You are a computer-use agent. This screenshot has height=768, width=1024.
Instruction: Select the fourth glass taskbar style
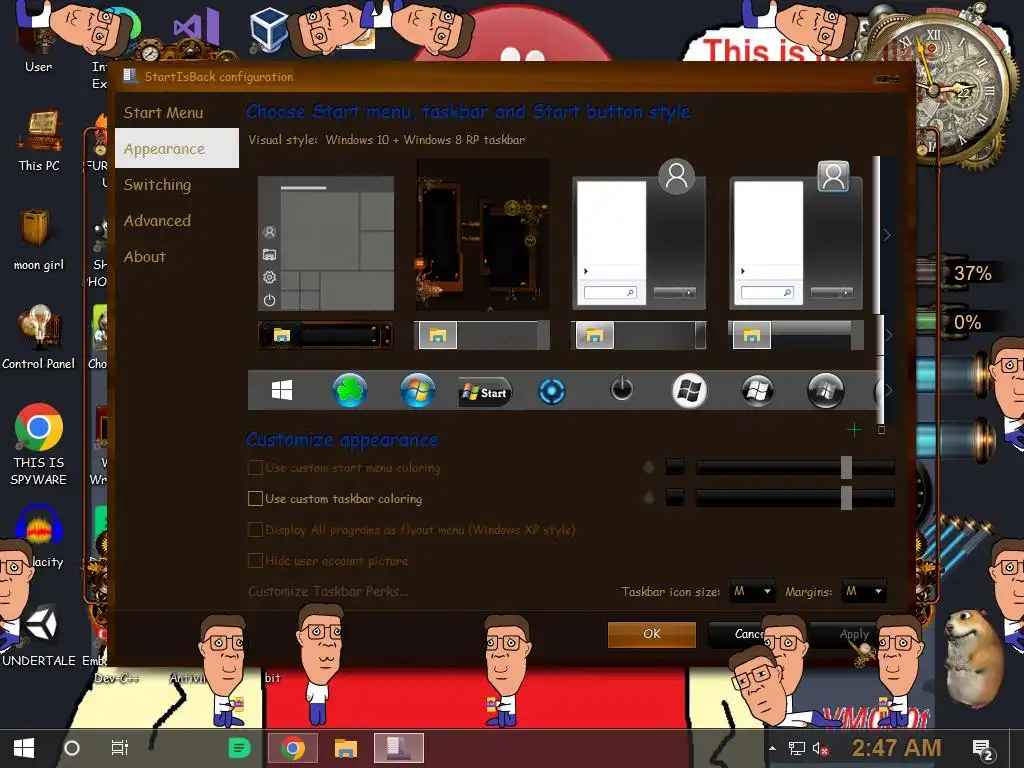(x=795, y=335)
